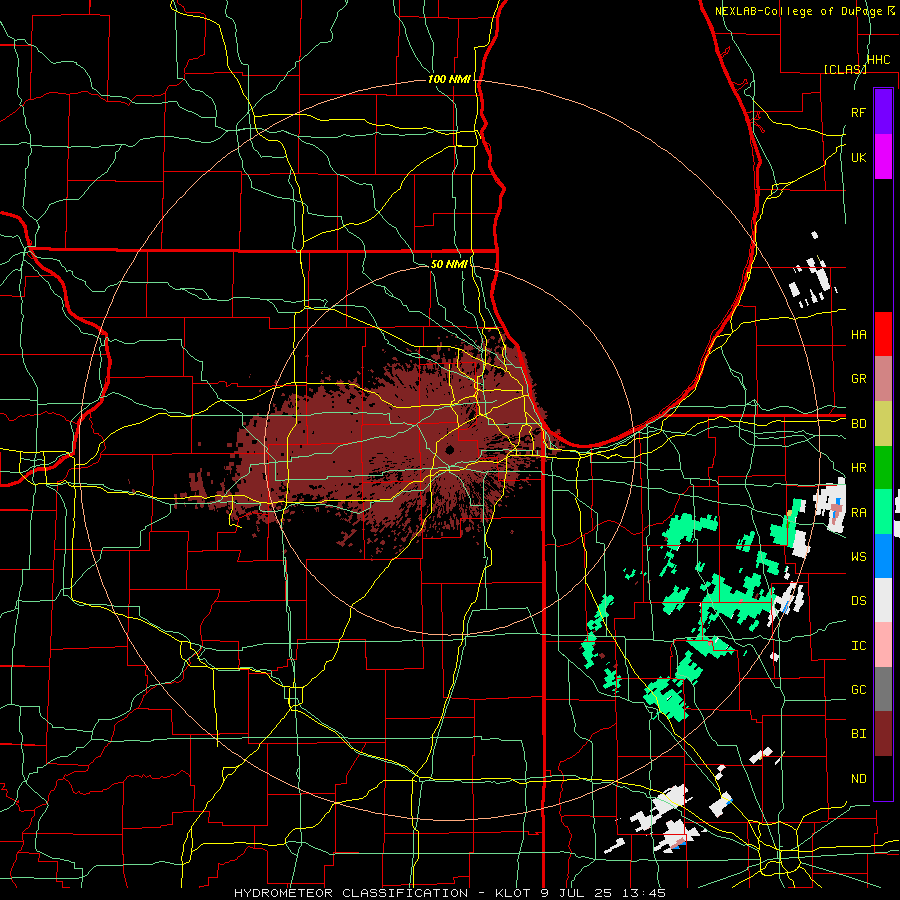The height and width of the screenshot is (900, 900).
Task: Pick the white DS legend swatch
Action: tap(883, 600)
